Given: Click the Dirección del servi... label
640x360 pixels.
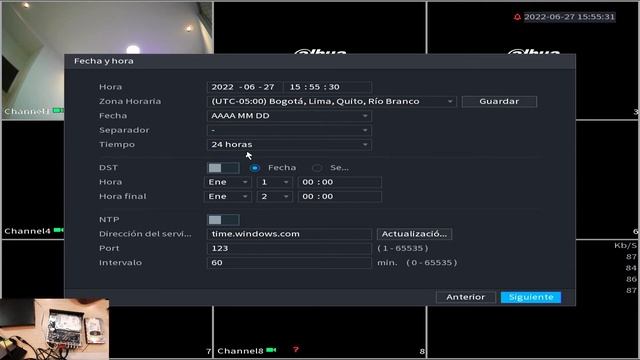Looking at the screenshot, I should [x=145, y=234].
